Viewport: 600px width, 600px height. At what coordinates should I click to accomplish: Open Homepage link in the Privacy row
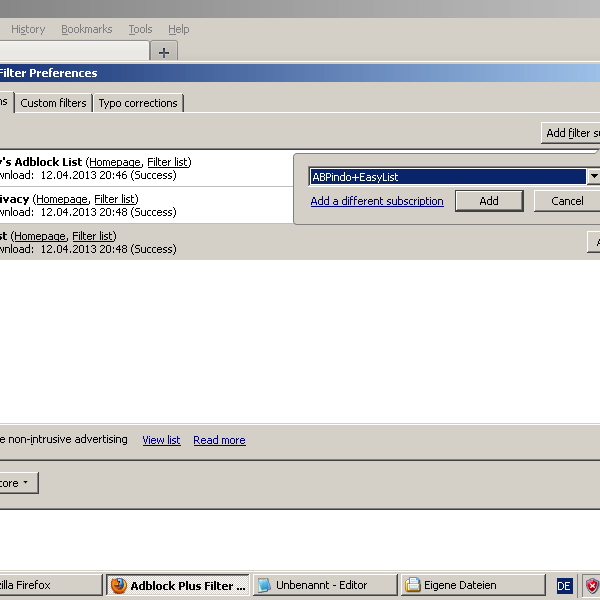[62, 199]
